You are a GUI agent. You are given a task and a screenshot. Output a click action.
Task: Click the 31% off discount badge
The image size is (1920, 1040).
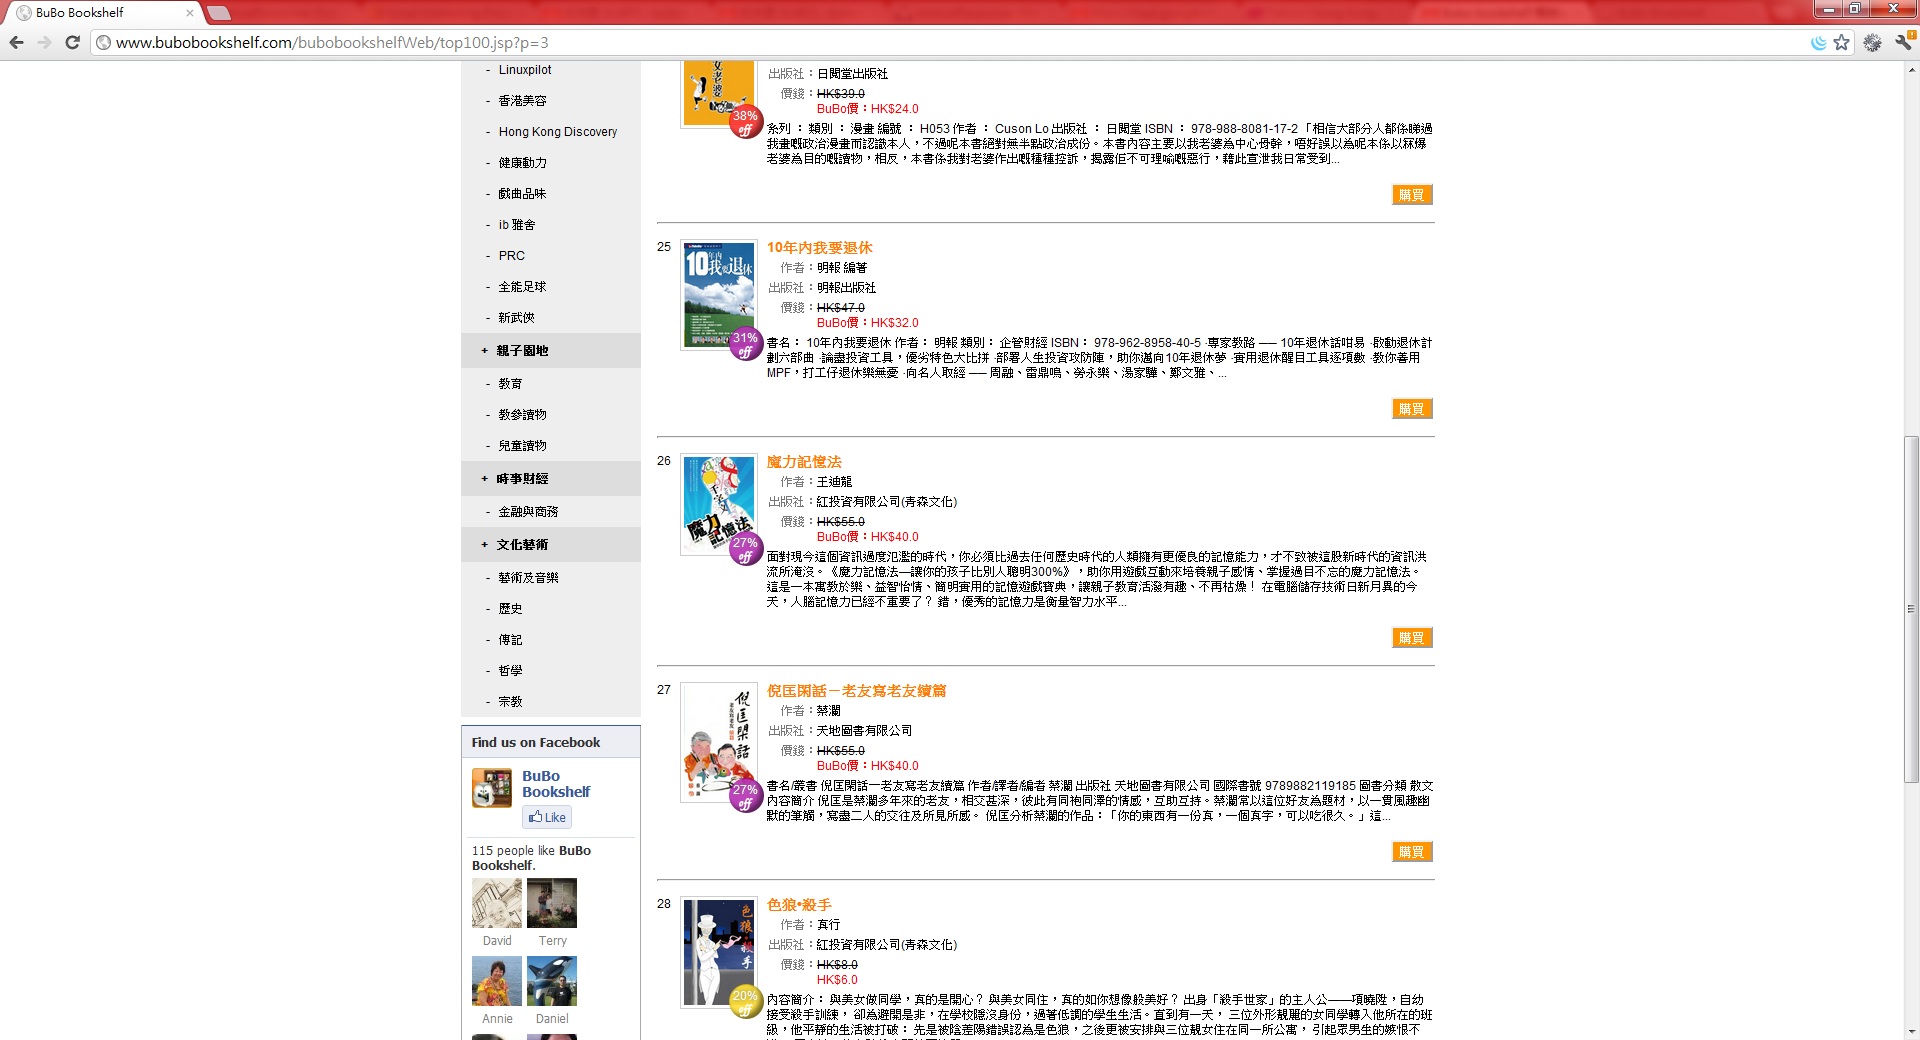(745, 344)
